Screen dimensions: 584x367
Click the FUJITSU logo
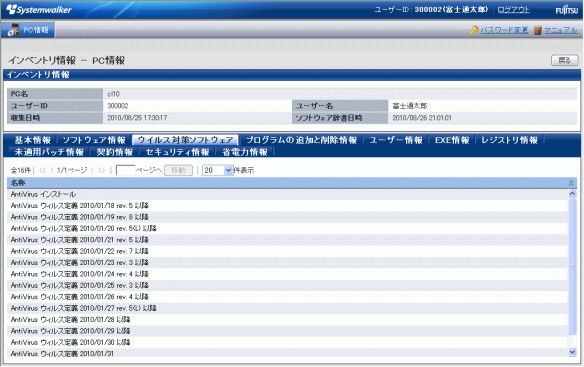[566, 10]
